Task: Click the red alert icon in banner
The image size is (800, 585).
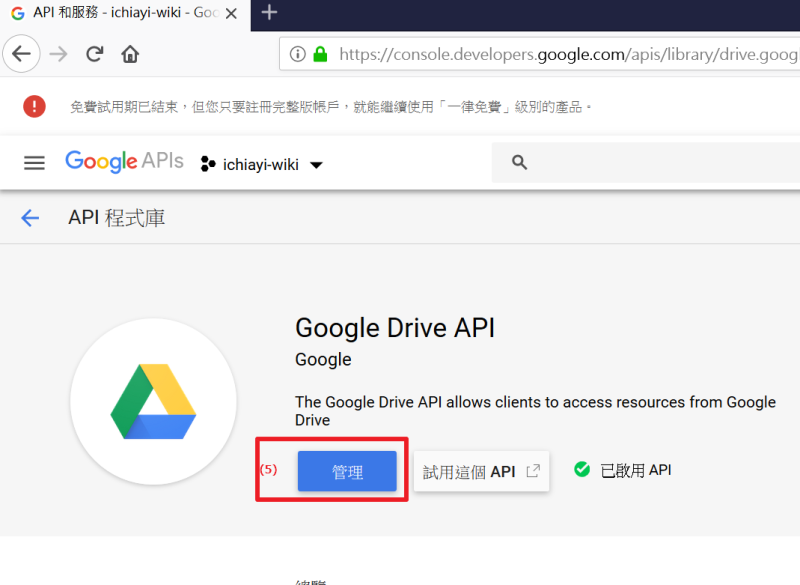Action: click(34, 107)
